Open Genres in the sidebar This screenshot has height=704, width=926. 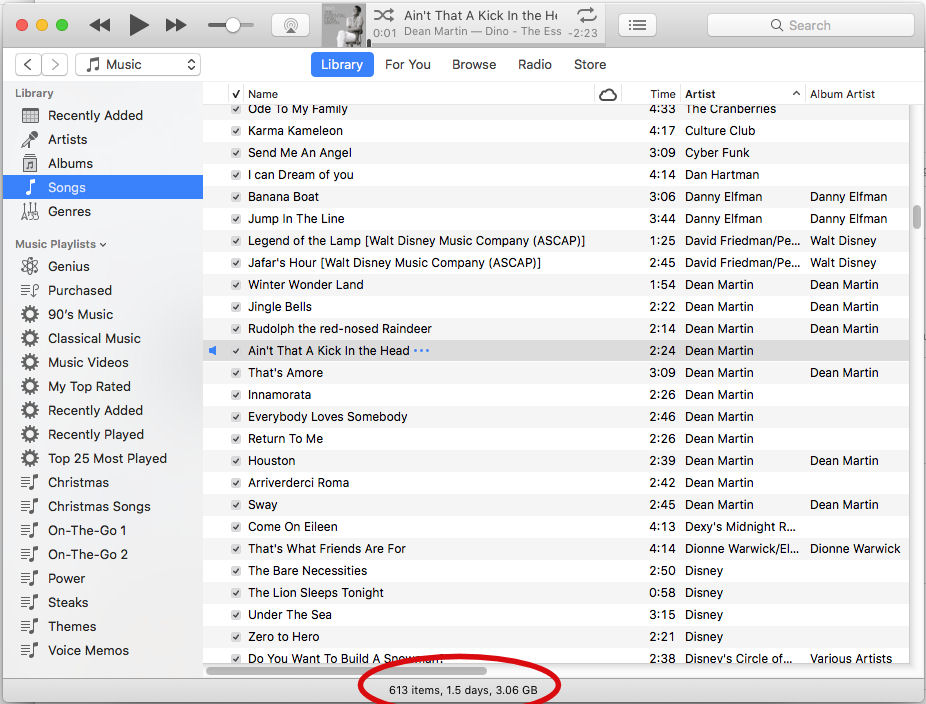pyautogui.click(x=103, y=211)
